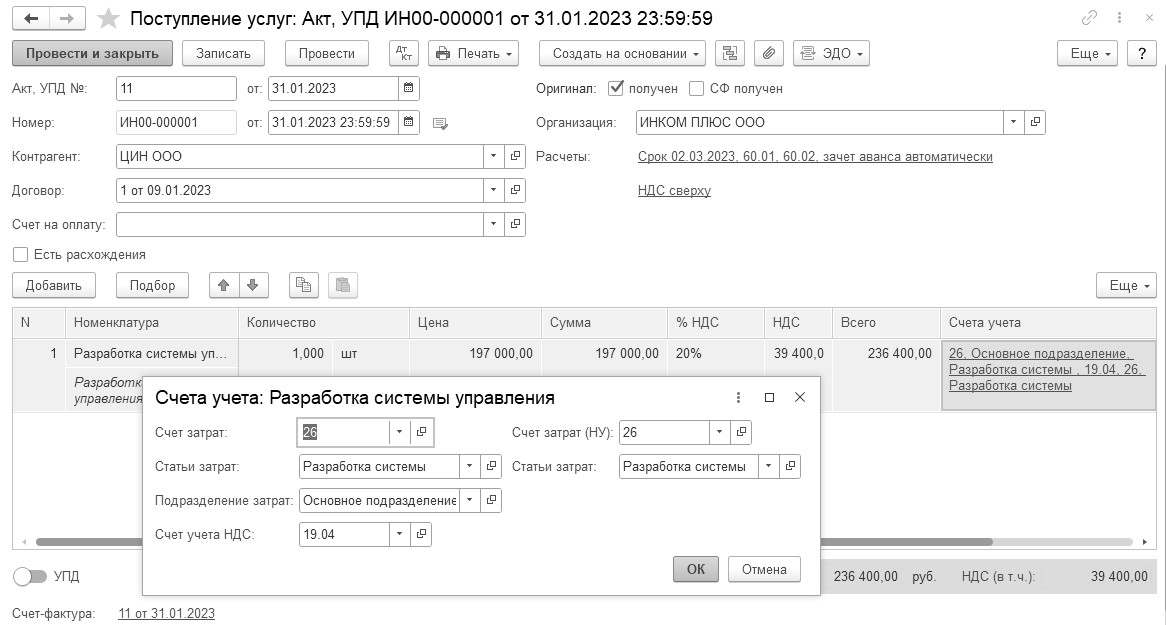Open Организация ИНКОМ ПЛЮС ООО card icon
This screenshot has height=625, width=1166.
(1034, 122)
